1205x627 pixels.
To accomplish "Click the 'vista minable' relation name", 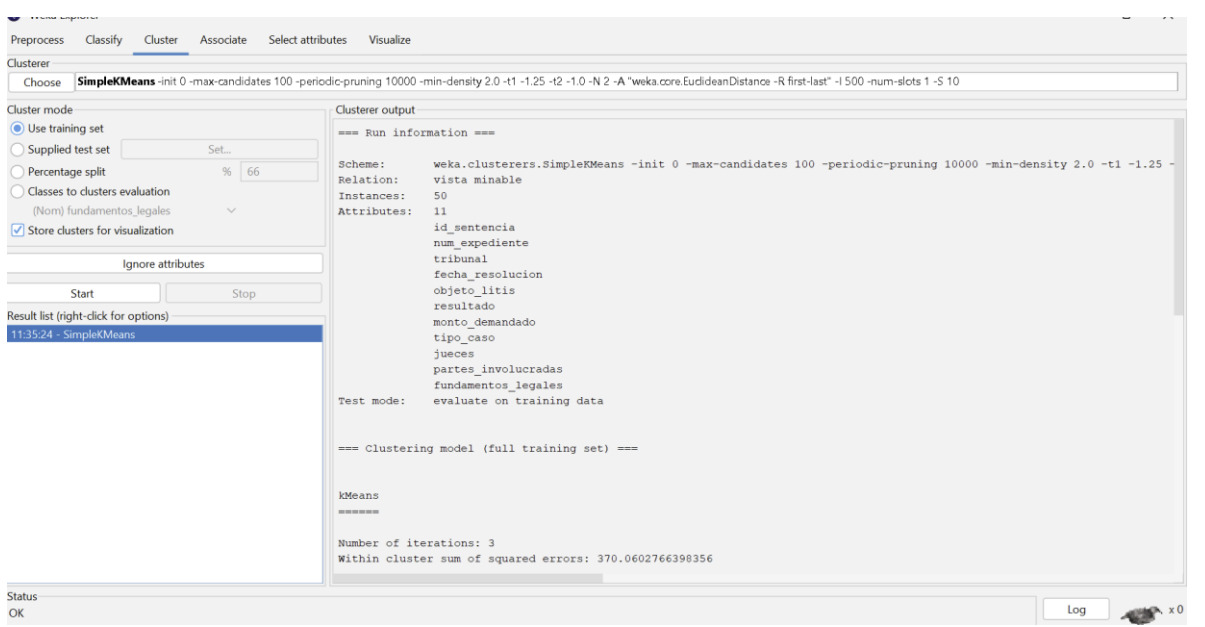I will pos(477,180).
